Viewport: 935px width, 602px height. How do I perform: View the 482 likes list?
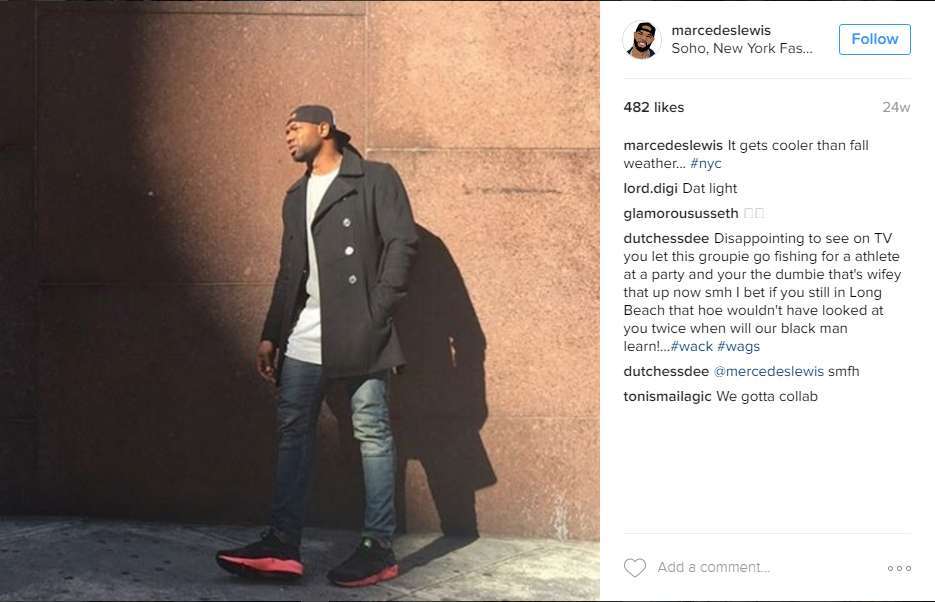(654, 107)
